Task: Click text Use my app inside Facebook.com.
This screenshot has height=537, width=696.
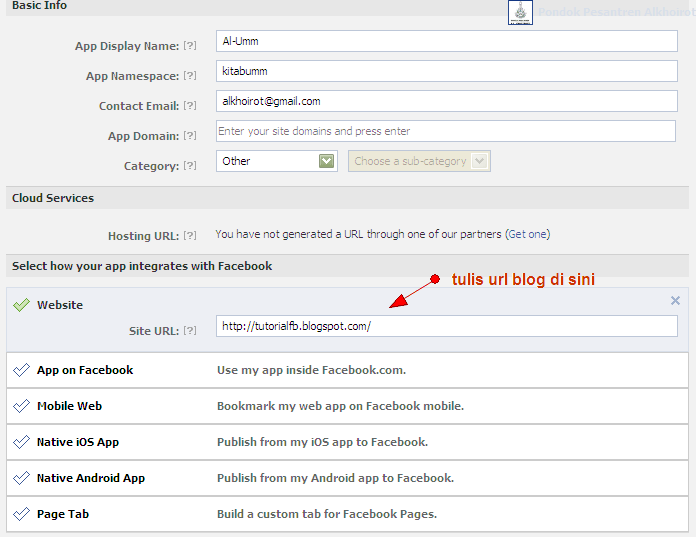Action: pyautogui.click(x=311, y=370)
